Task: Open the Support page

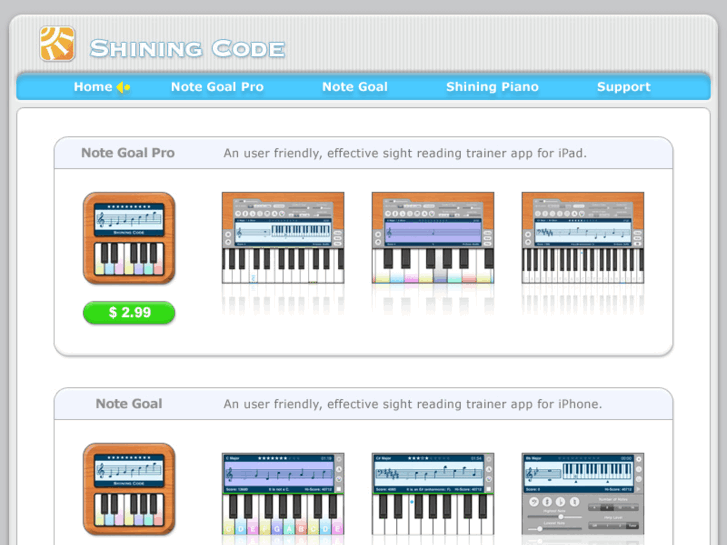Action: click(624, 87)
